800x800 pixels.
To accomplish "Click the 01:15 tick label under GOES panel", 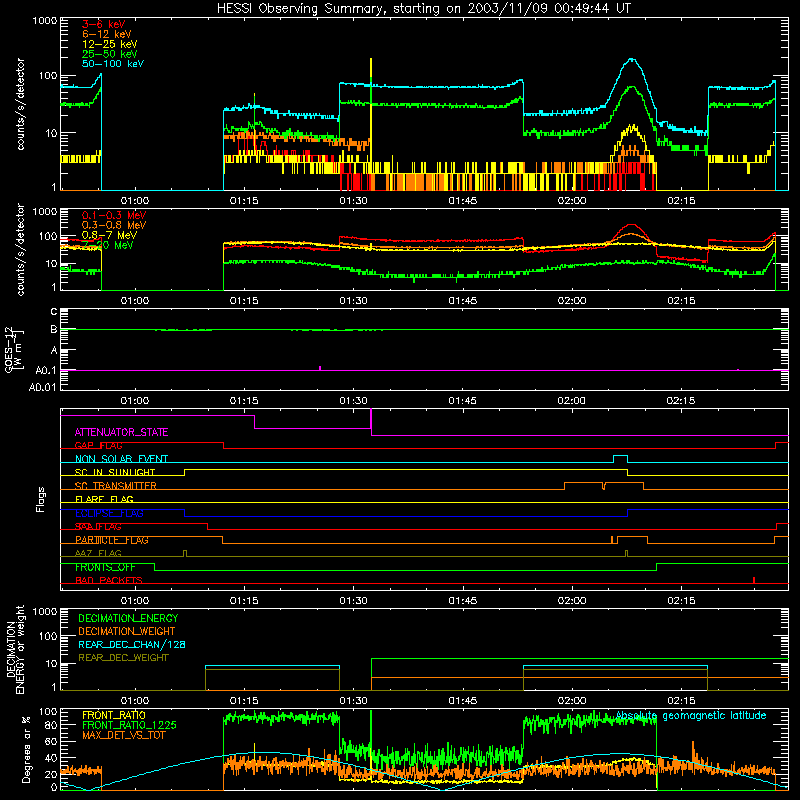I will tap(244, 401).
